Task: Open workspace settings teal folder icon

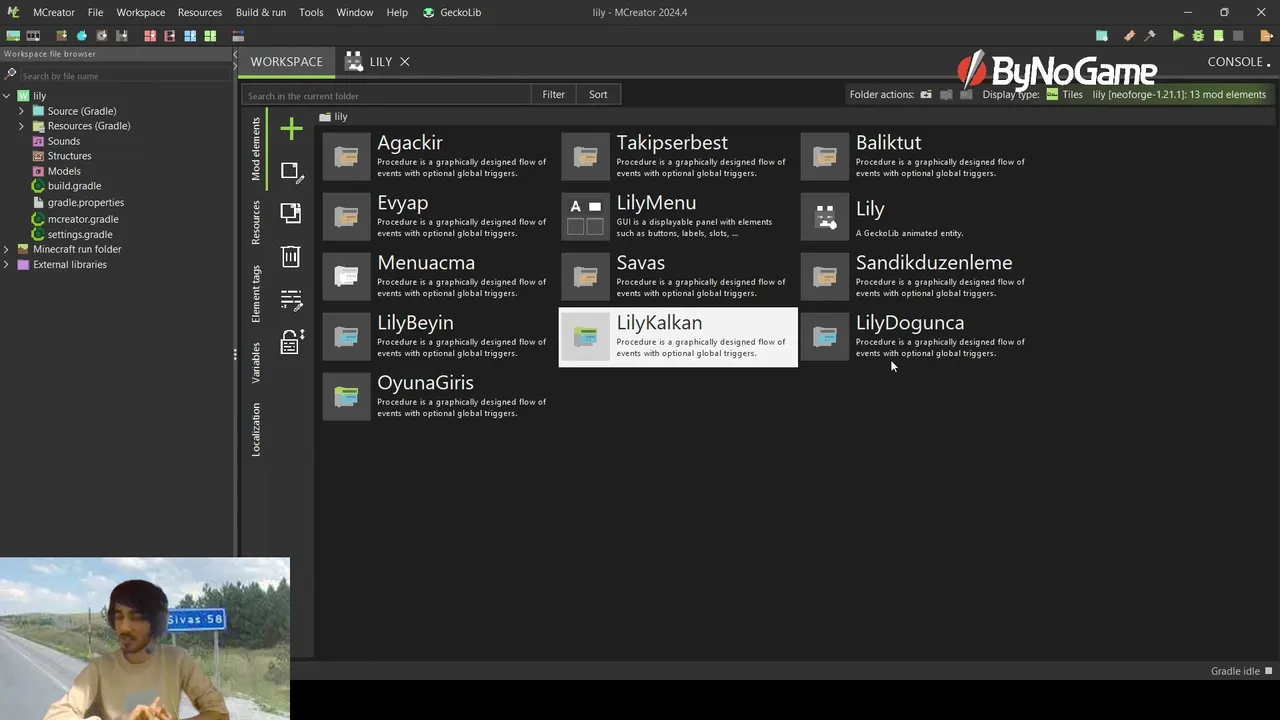Action: [x=1101, y=36]
